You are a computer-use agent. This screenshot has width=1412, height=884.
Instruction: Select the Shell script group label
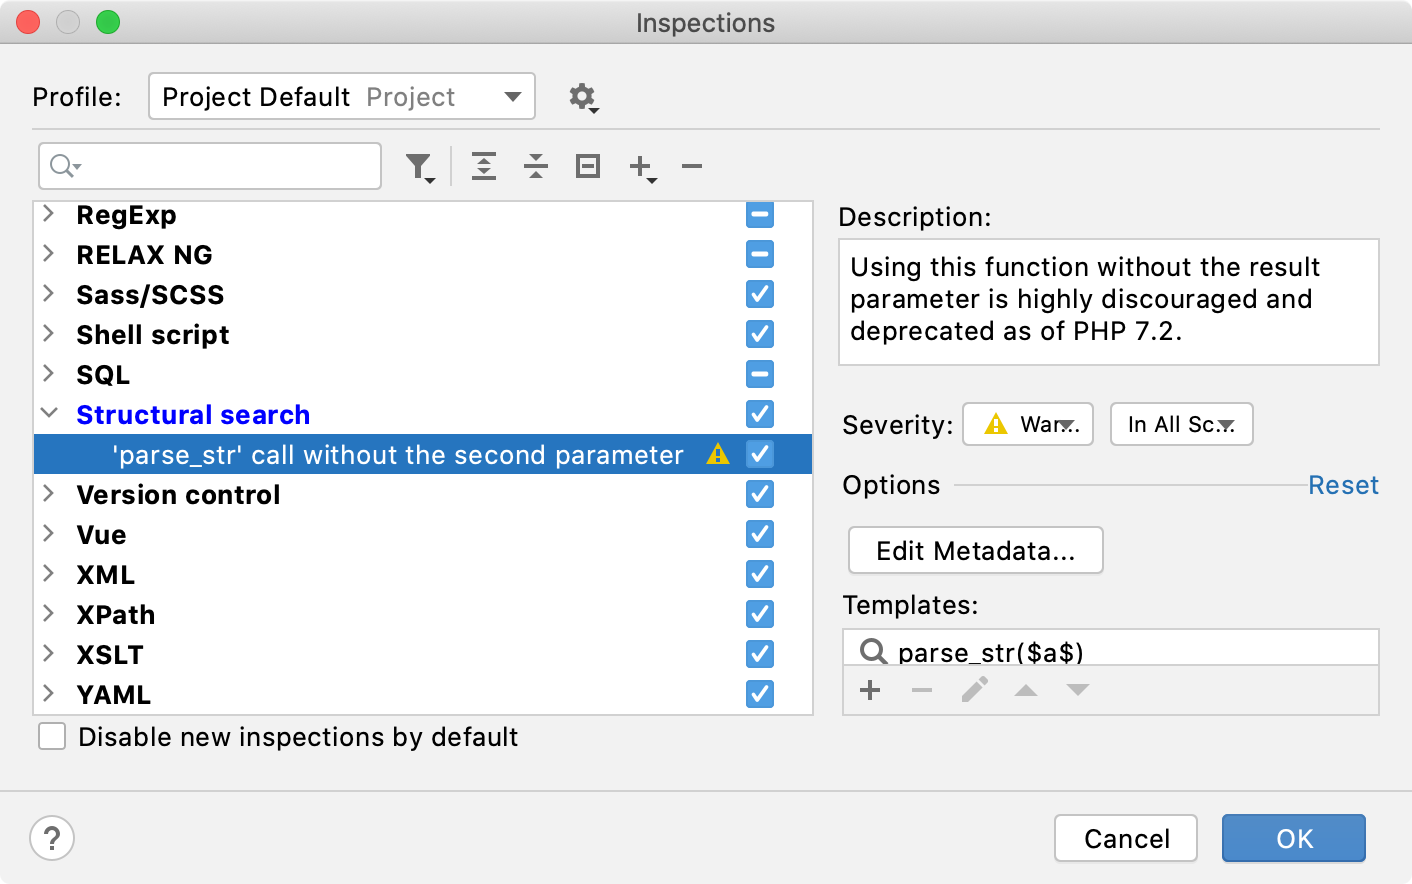tap(153, 334)
